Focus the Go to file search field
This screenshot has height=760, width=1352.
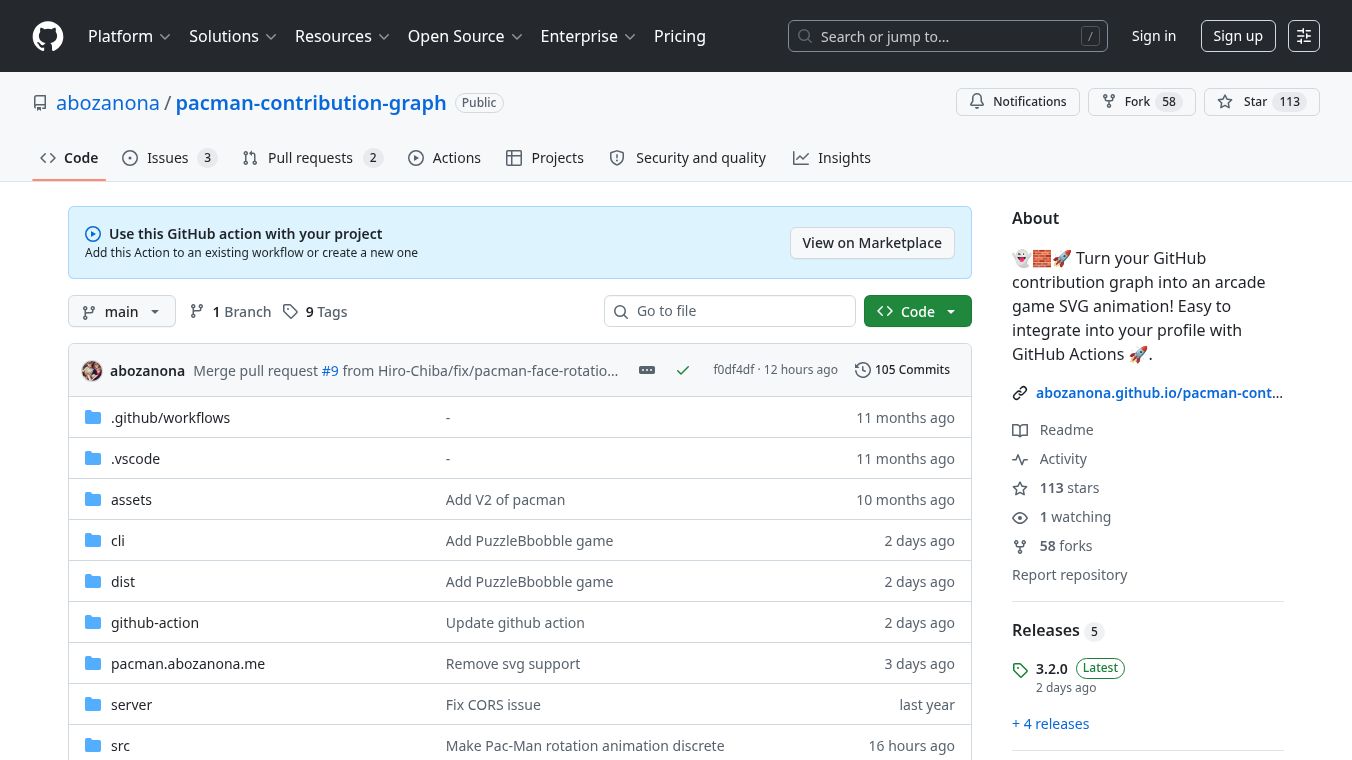730,311
